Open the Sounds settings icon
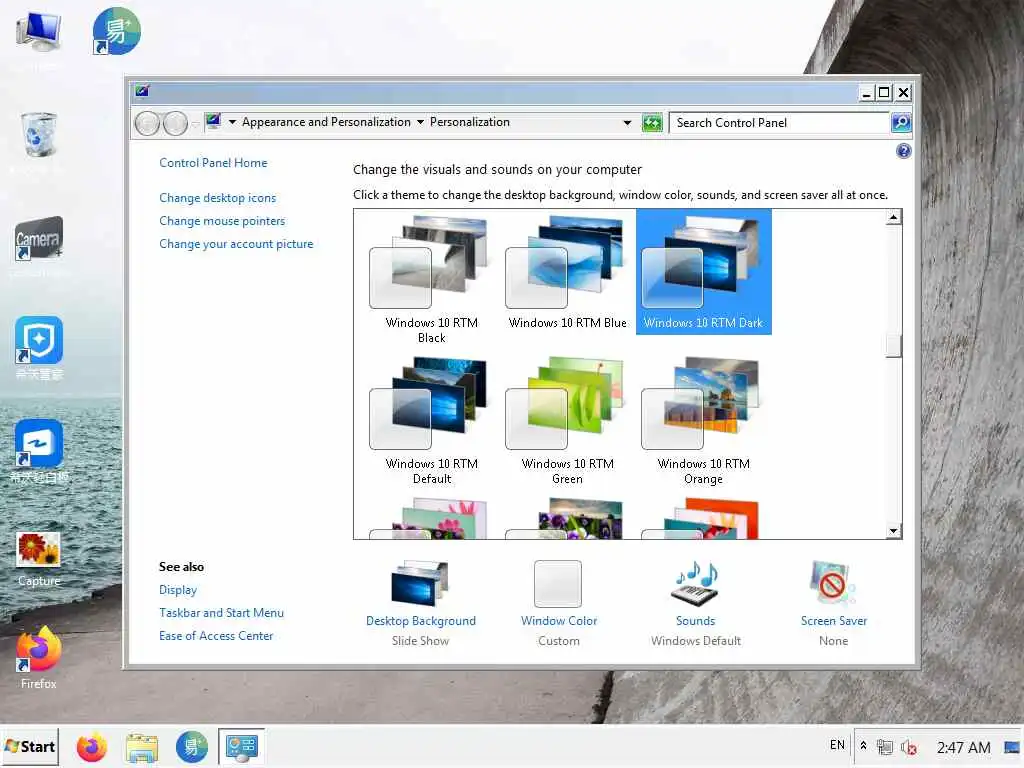1024x768 pixels. tap(696, 584)
